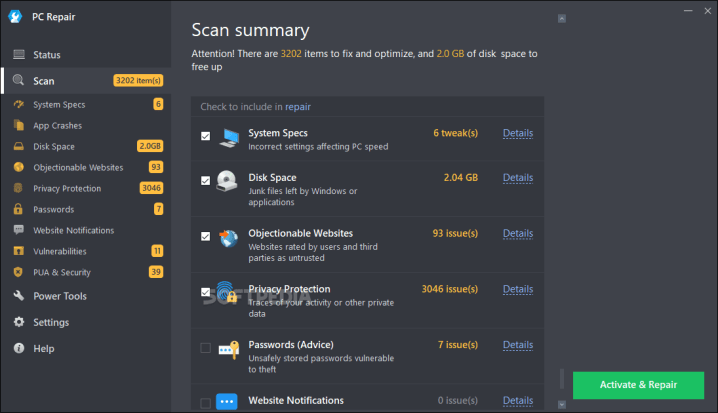Click the Vulnerabilities sidebar icon
Screen dimensions: 718x413
coord(18,251)
